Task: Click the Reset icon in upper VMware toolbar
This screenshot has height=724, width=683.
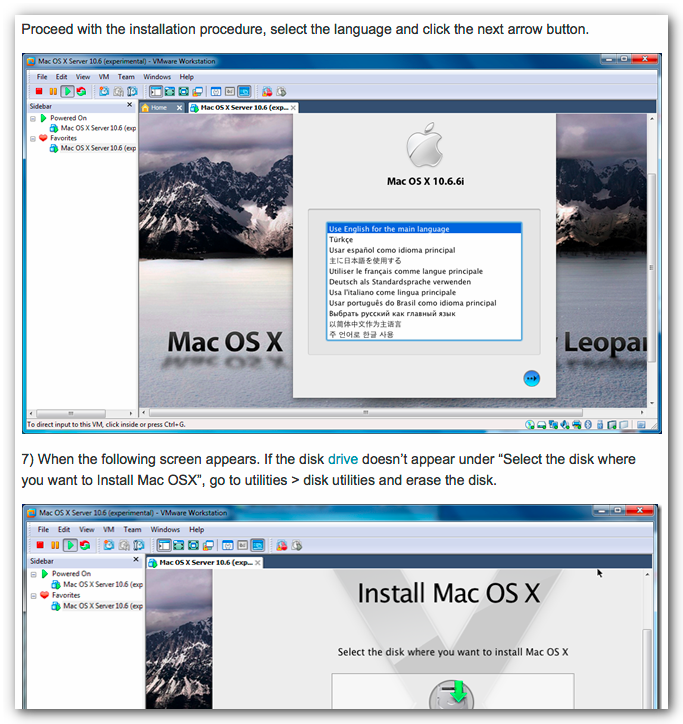Action: click(81, 91)
